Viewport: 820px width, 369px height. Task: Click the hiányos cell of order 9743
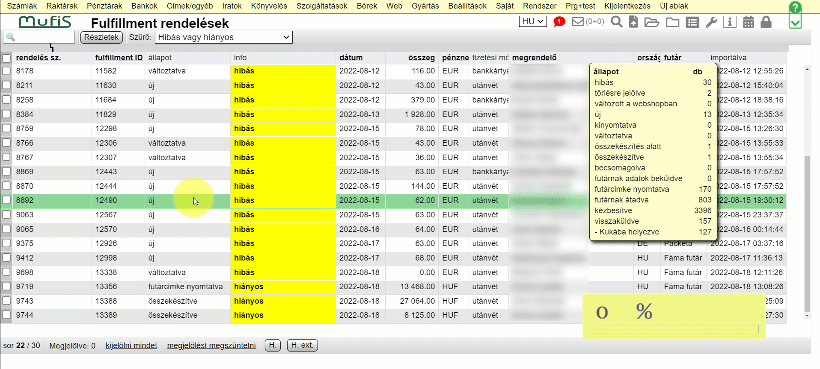(x=283, y=301)
